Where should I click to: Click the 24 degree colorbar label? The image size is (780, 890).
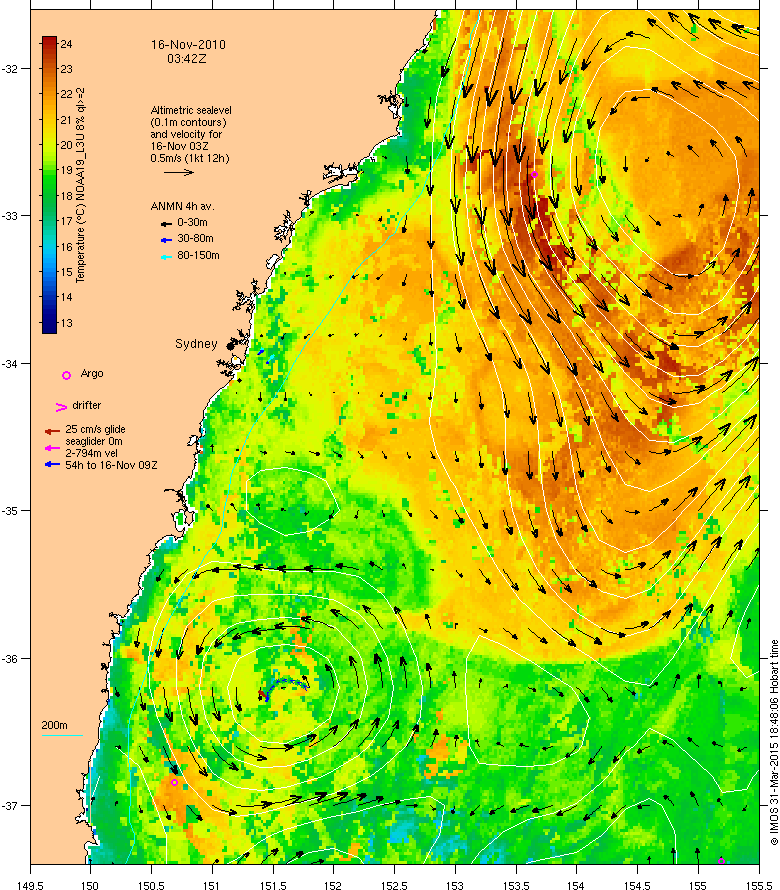[x=66, y=44]
